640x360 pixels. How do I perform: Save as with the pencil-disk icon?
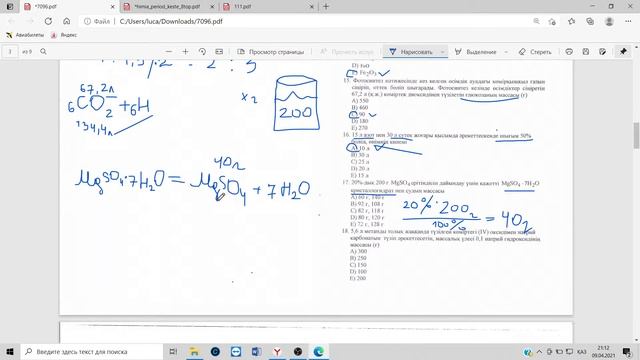pyautogui.click(x=602, y=52)
